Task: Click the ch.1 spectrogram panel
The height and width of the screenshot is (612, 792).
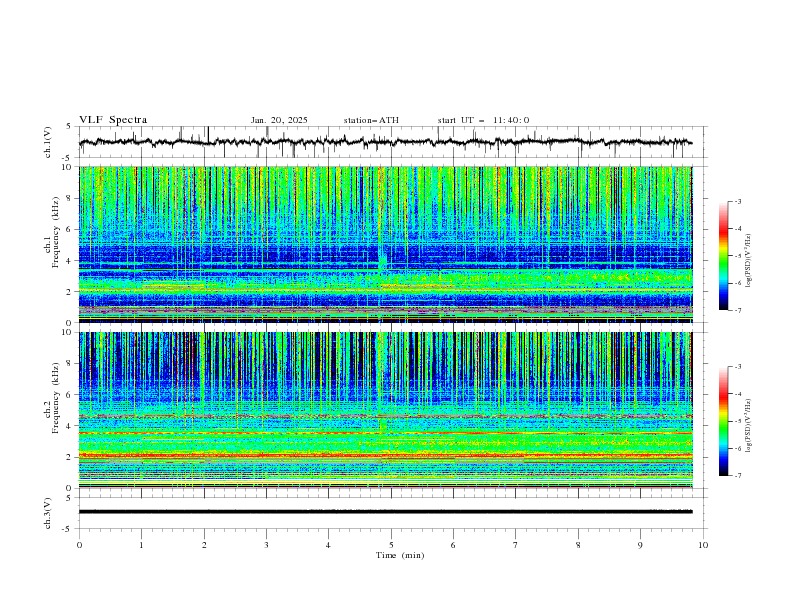Action: point(386,244)
